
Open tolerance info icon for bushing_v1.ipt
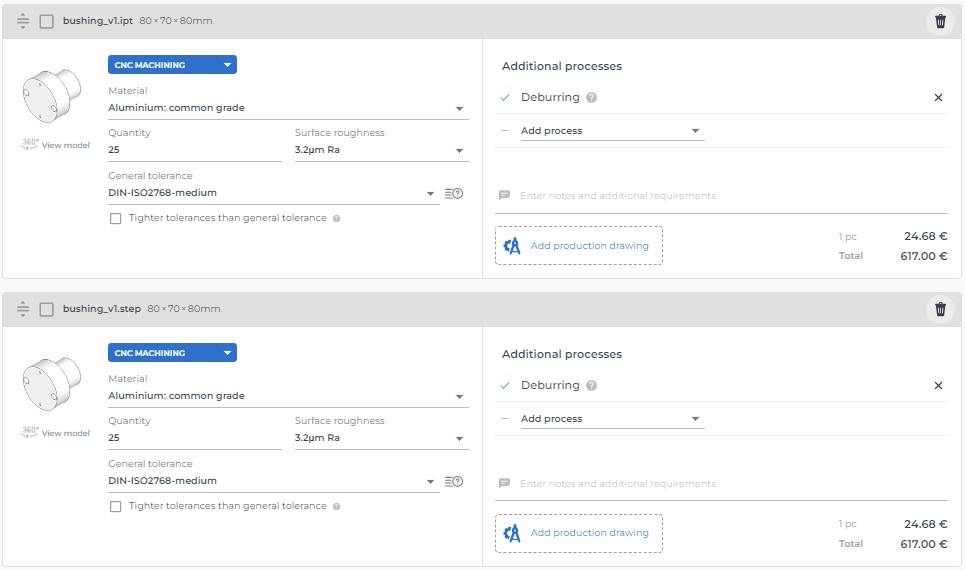click(453, 193)
